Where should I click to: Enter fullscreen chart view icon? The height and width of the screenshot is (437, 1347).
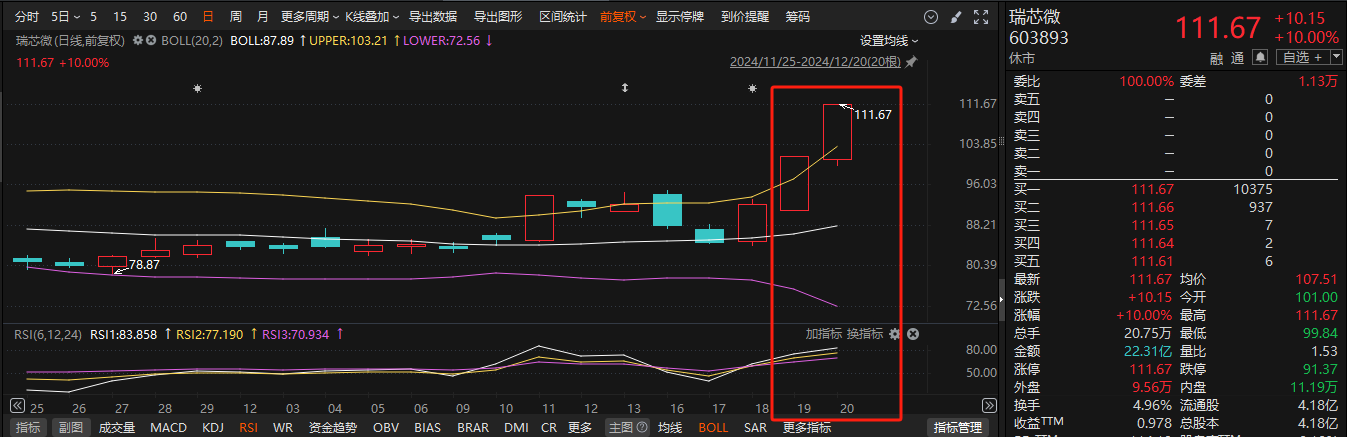[980, 17]
